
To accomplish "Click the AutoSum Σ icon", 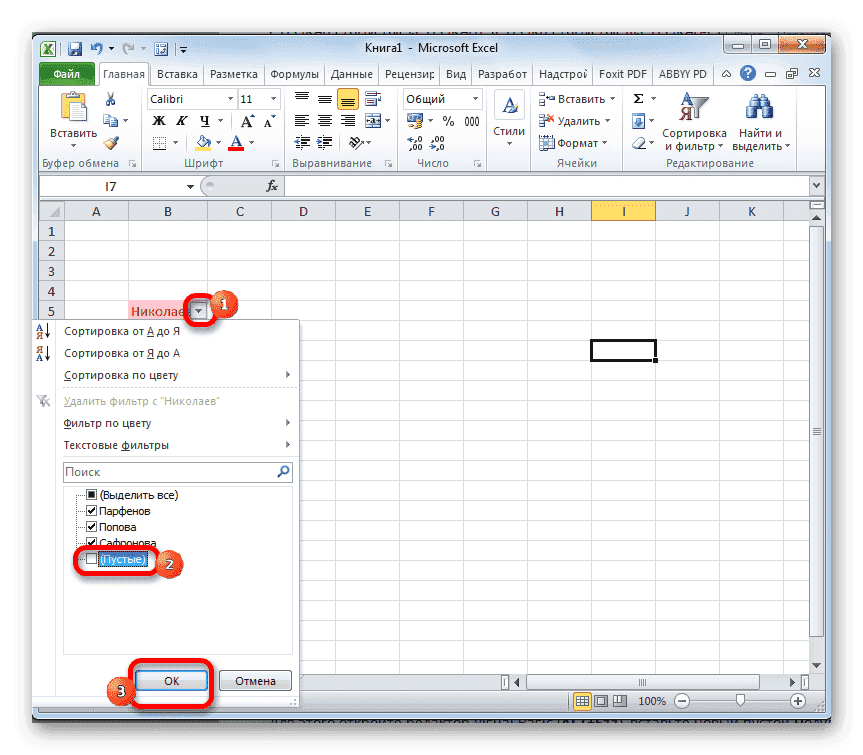I will point(637,98).
